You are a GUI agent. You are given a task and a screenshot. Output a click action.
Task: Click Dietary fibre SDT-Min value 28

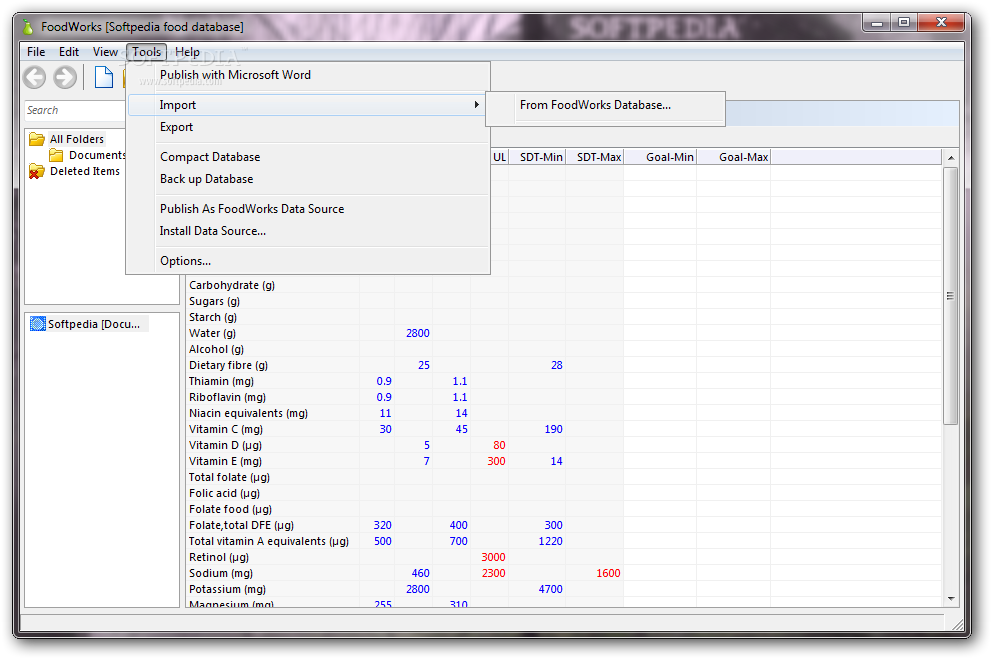pos(557,366)
